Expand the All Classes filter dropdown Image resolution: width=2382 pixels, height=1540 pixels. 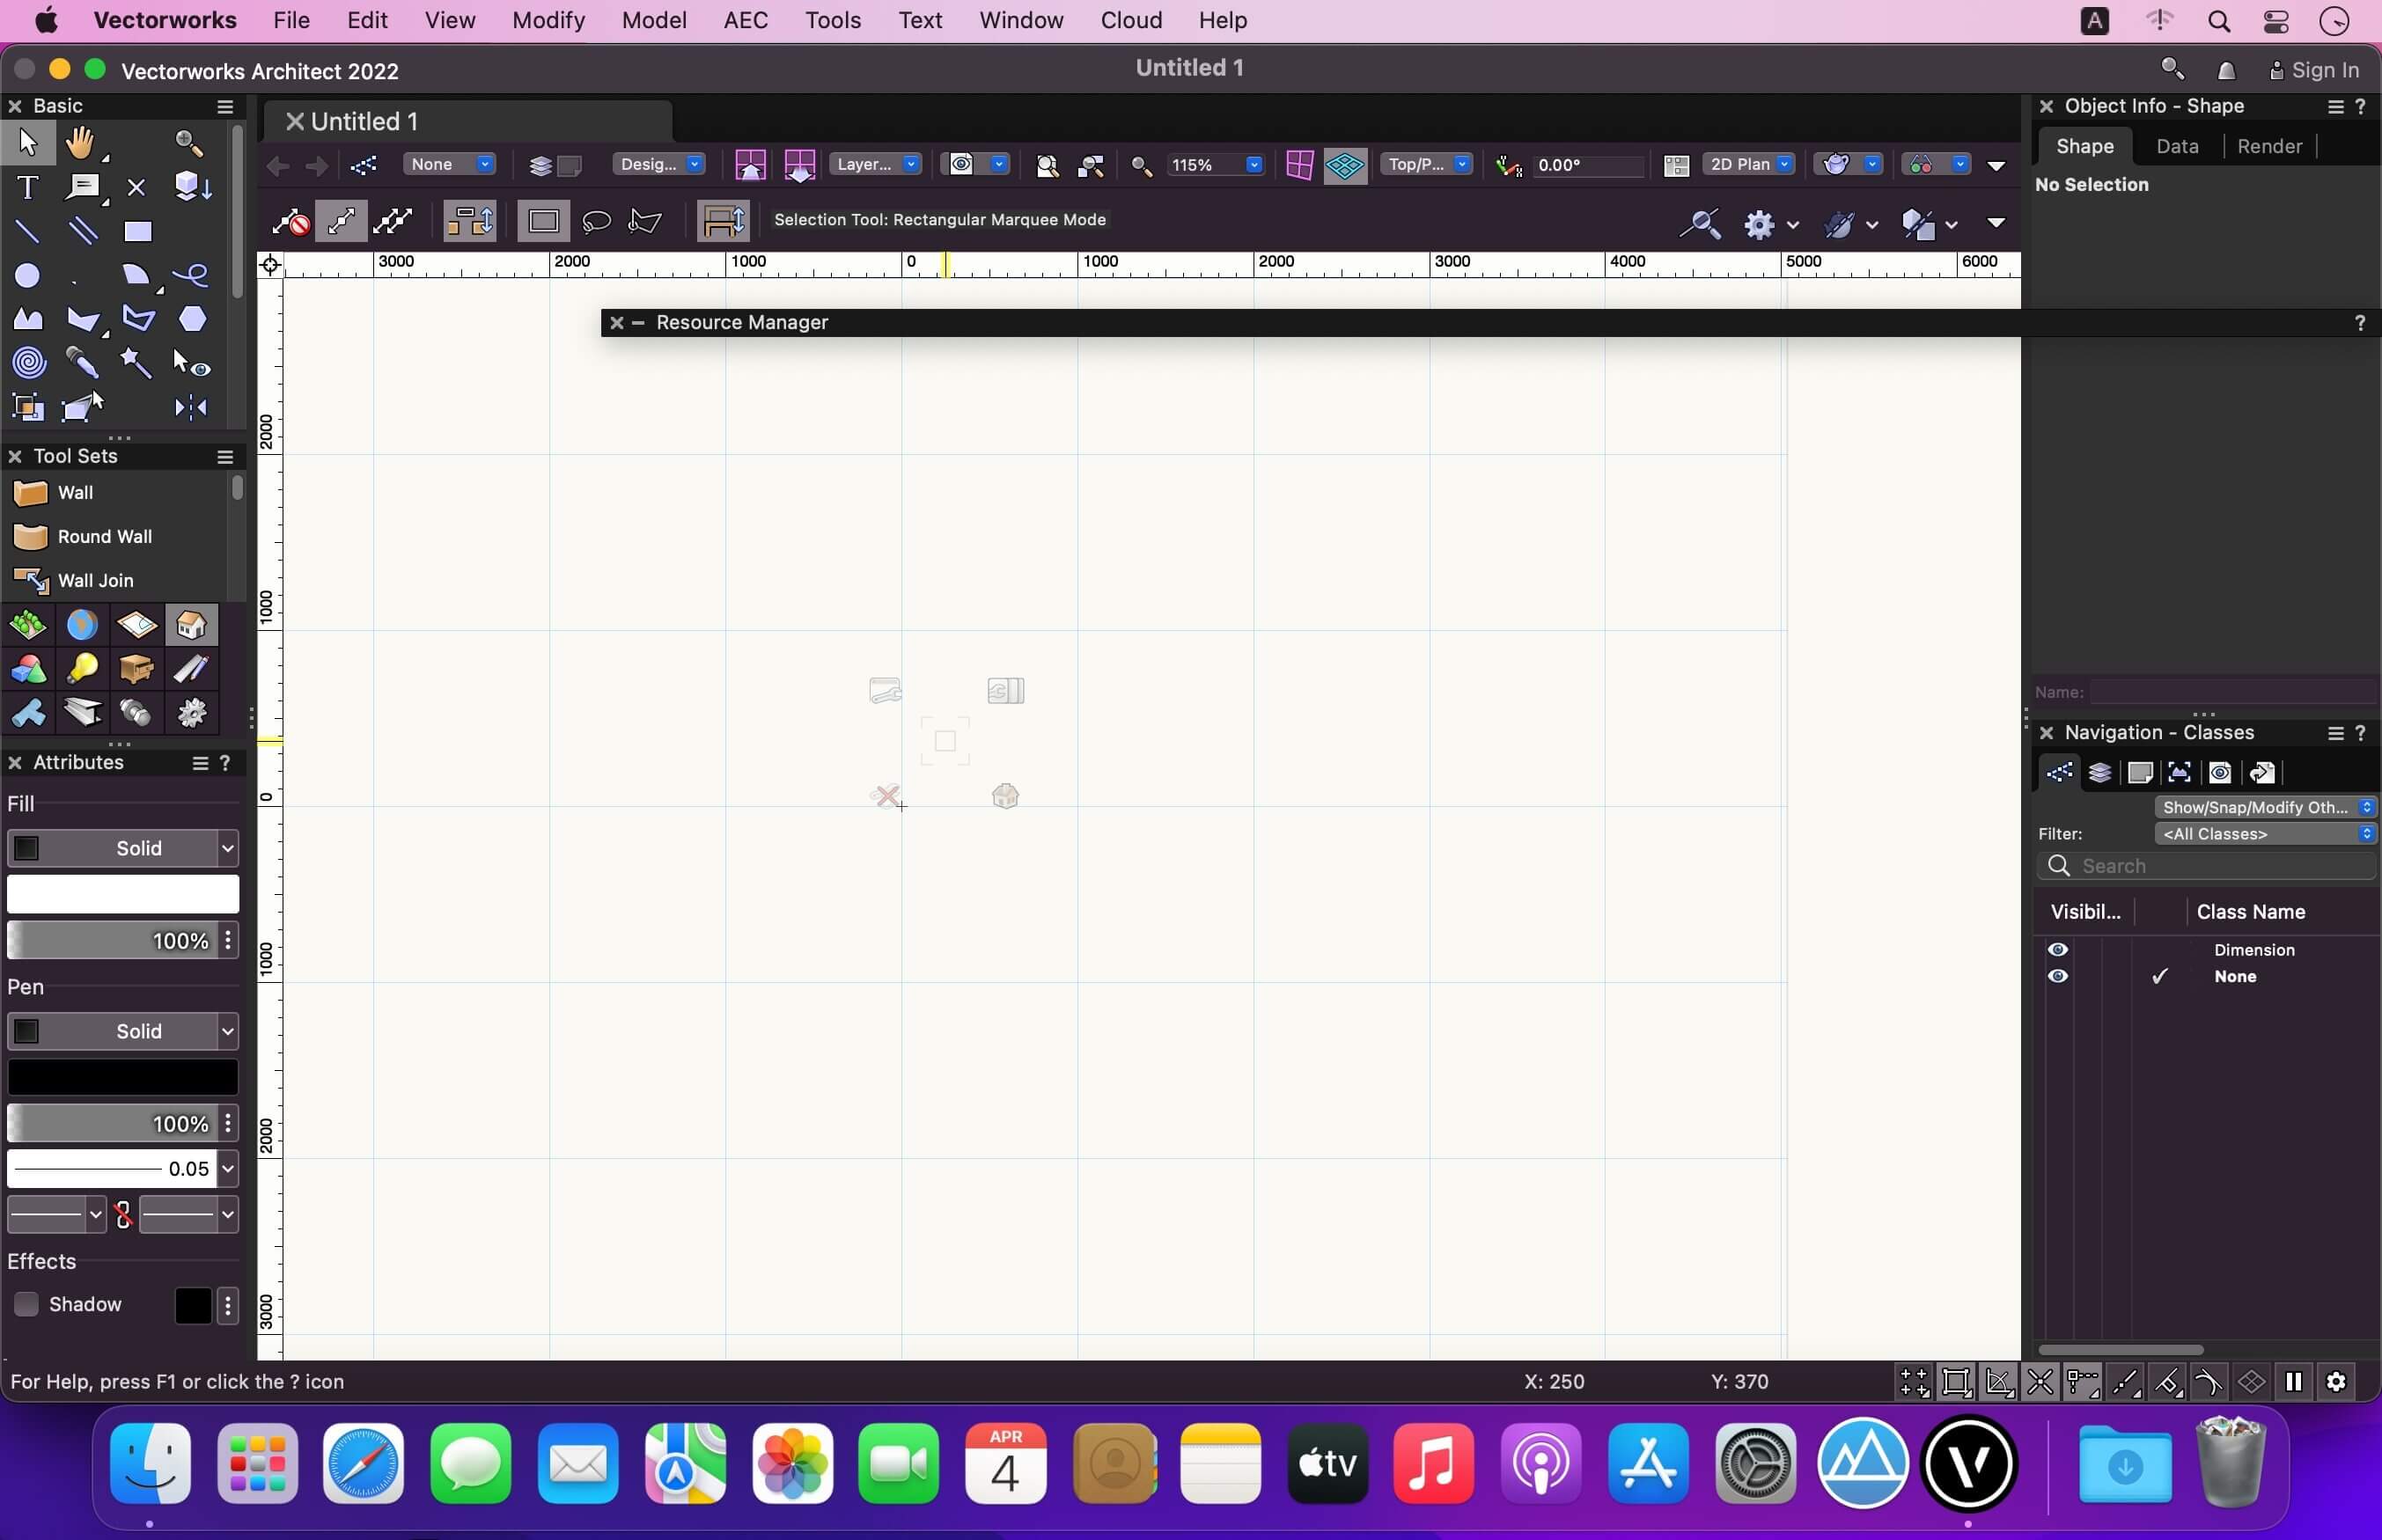point(2265,834)
